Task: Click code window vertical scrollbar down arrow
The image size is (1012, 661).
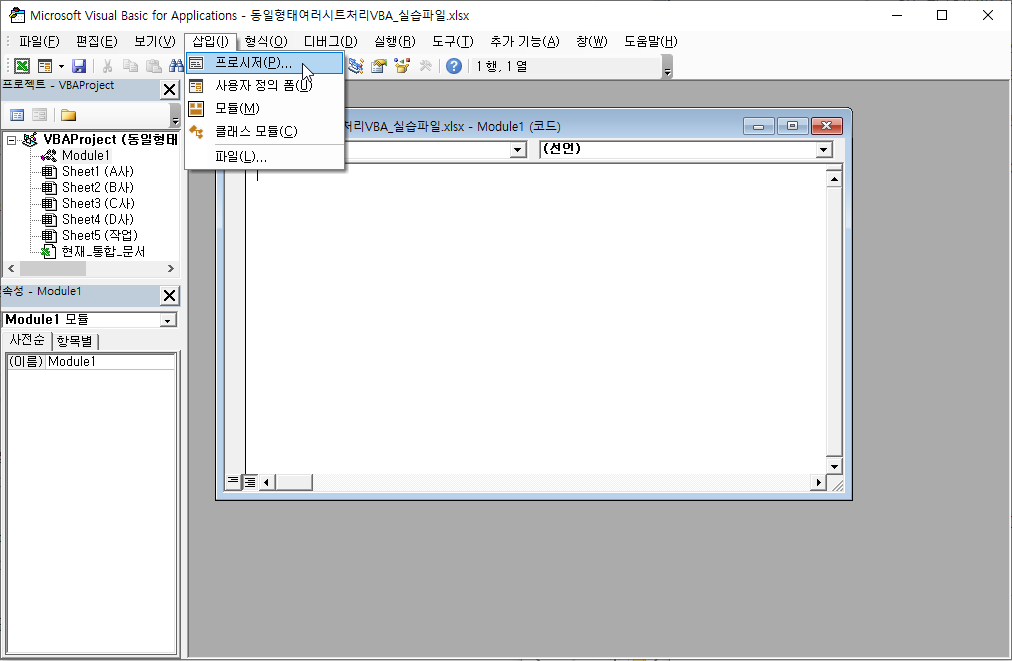Action: coord(834,466)
